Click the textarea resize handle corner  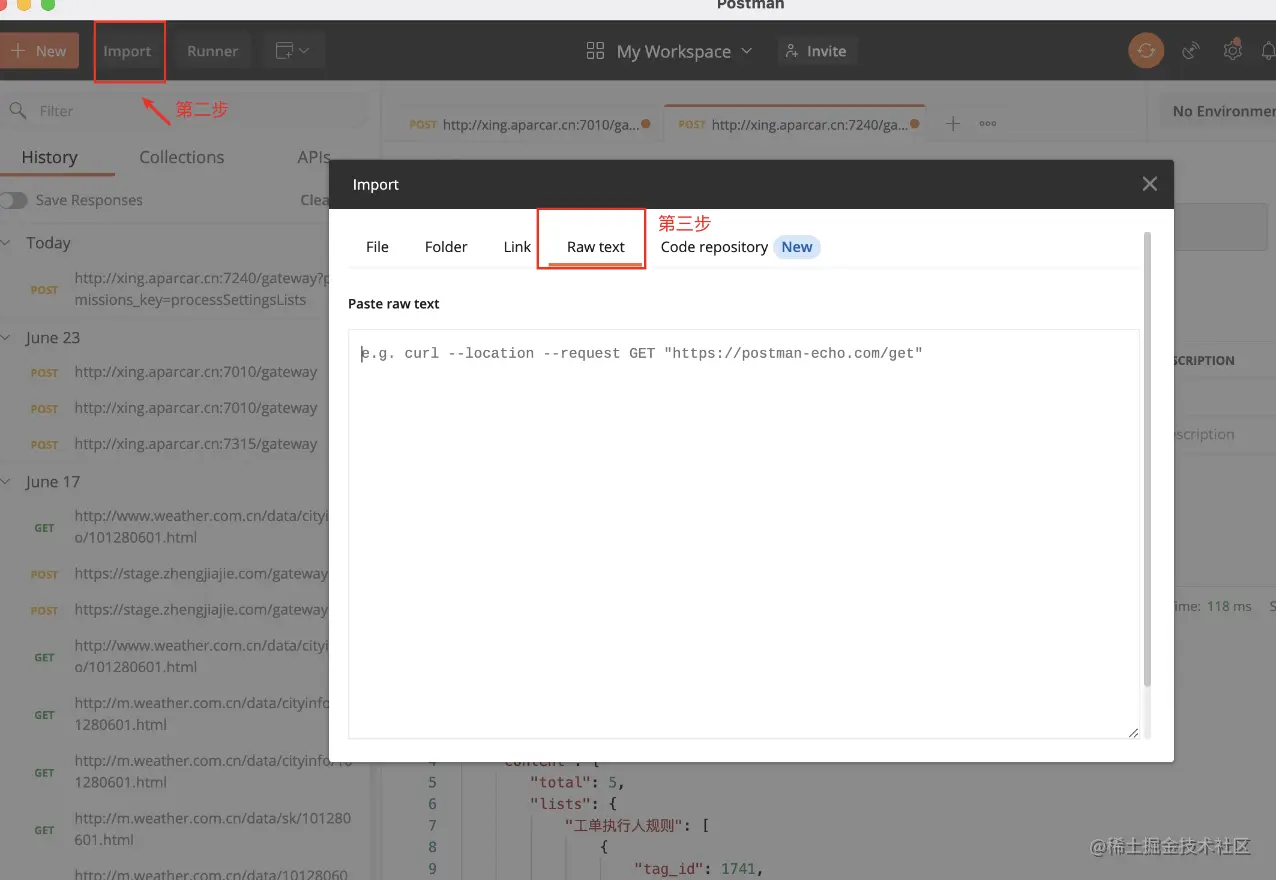point(1133,733)
